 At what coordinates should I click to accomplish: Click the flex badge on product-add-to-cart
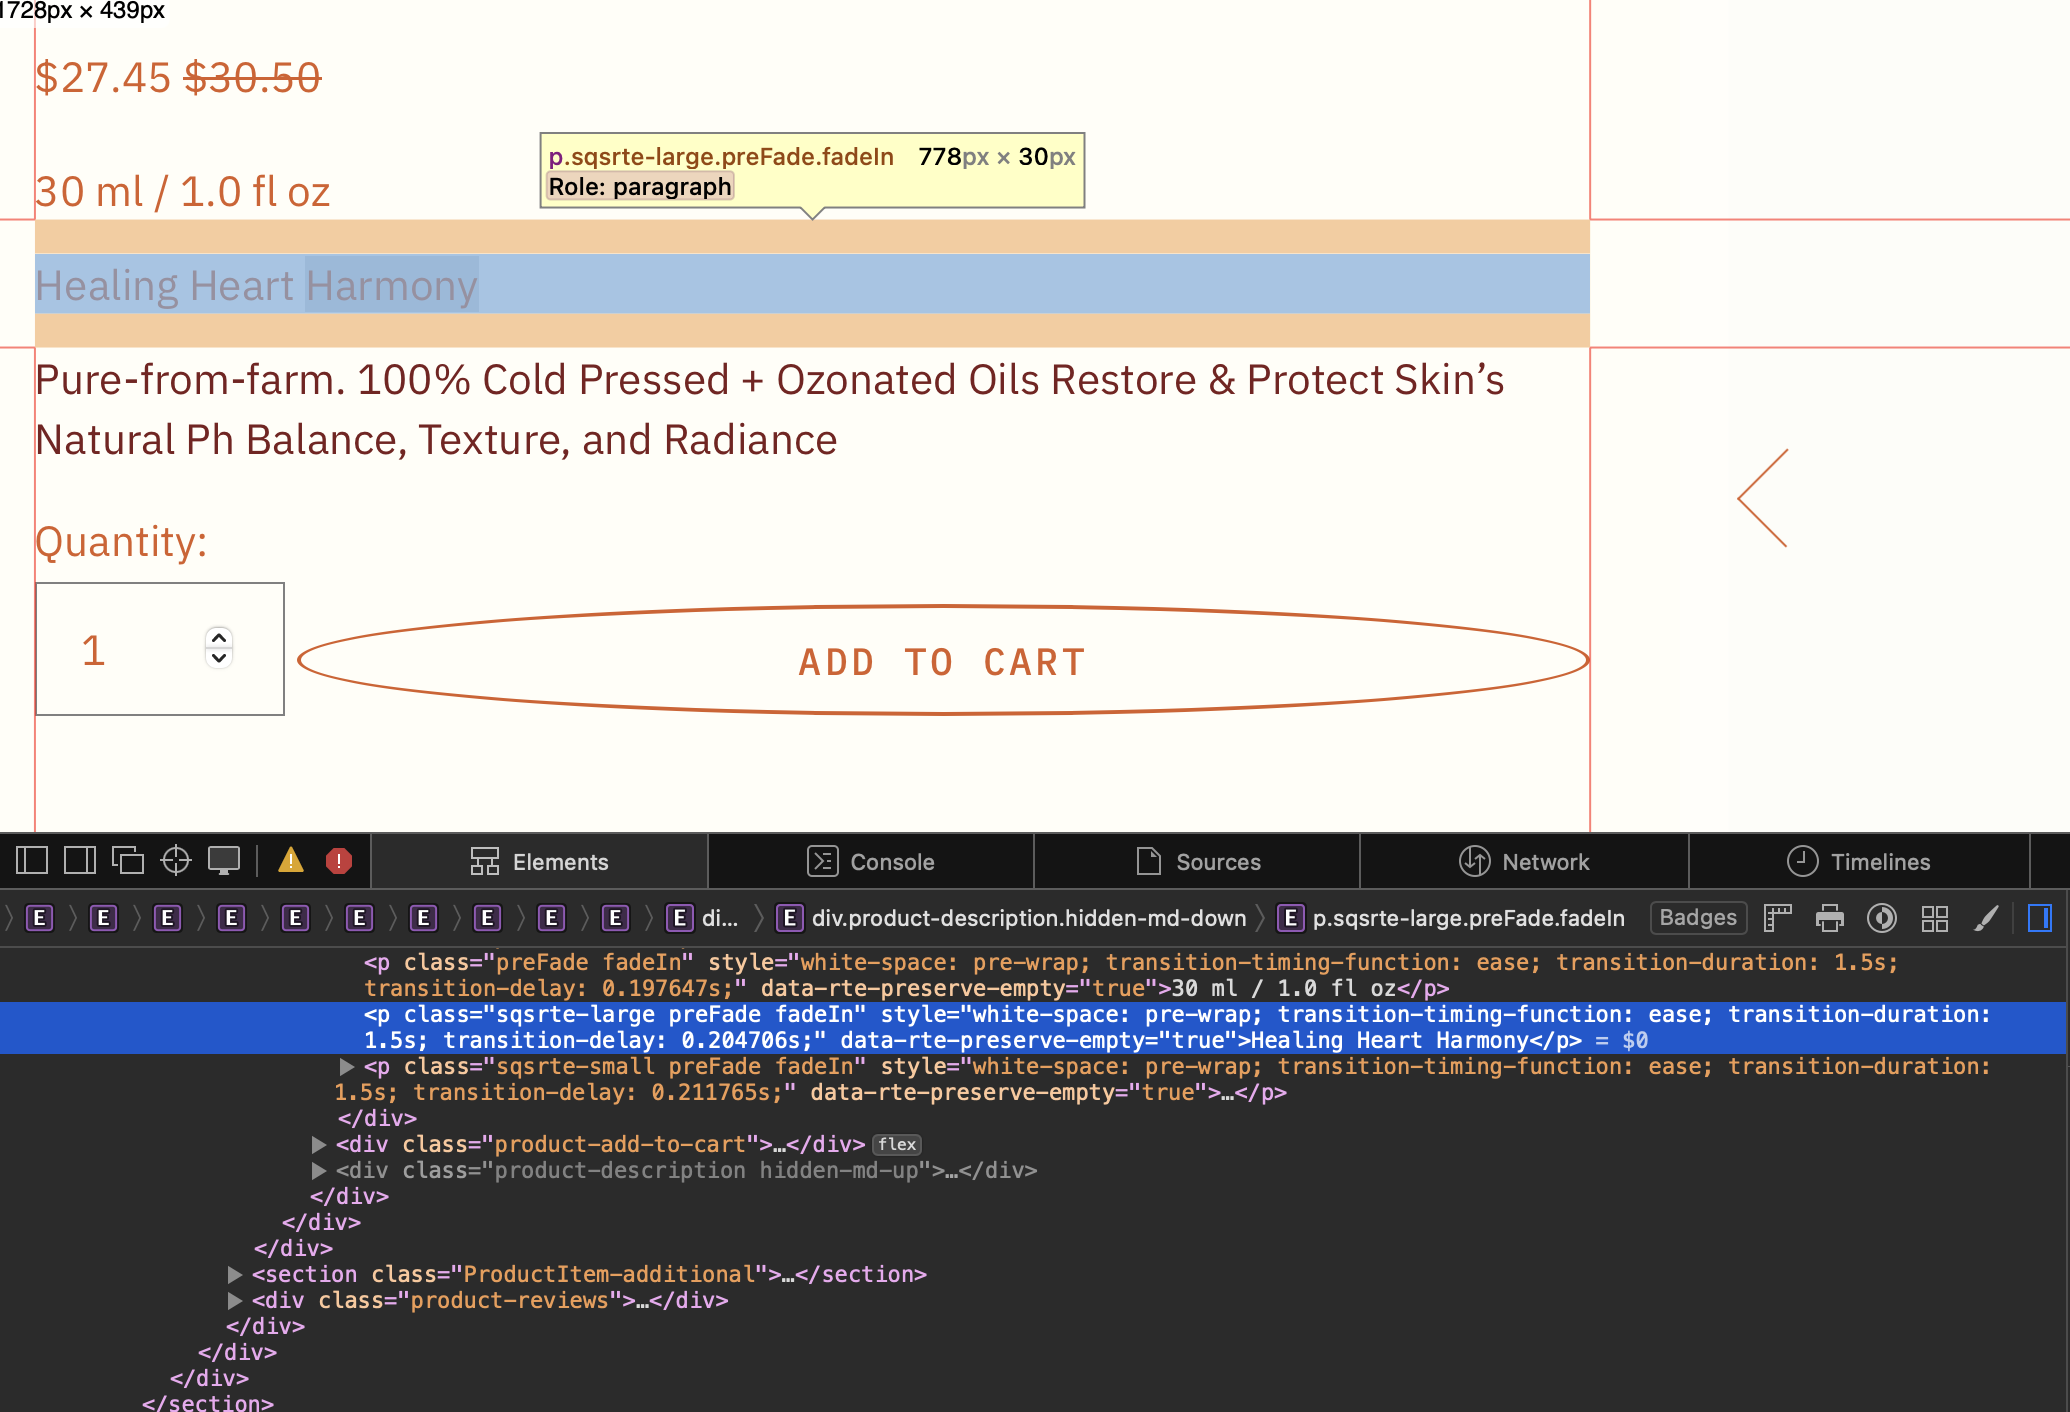pos(897,1145)
